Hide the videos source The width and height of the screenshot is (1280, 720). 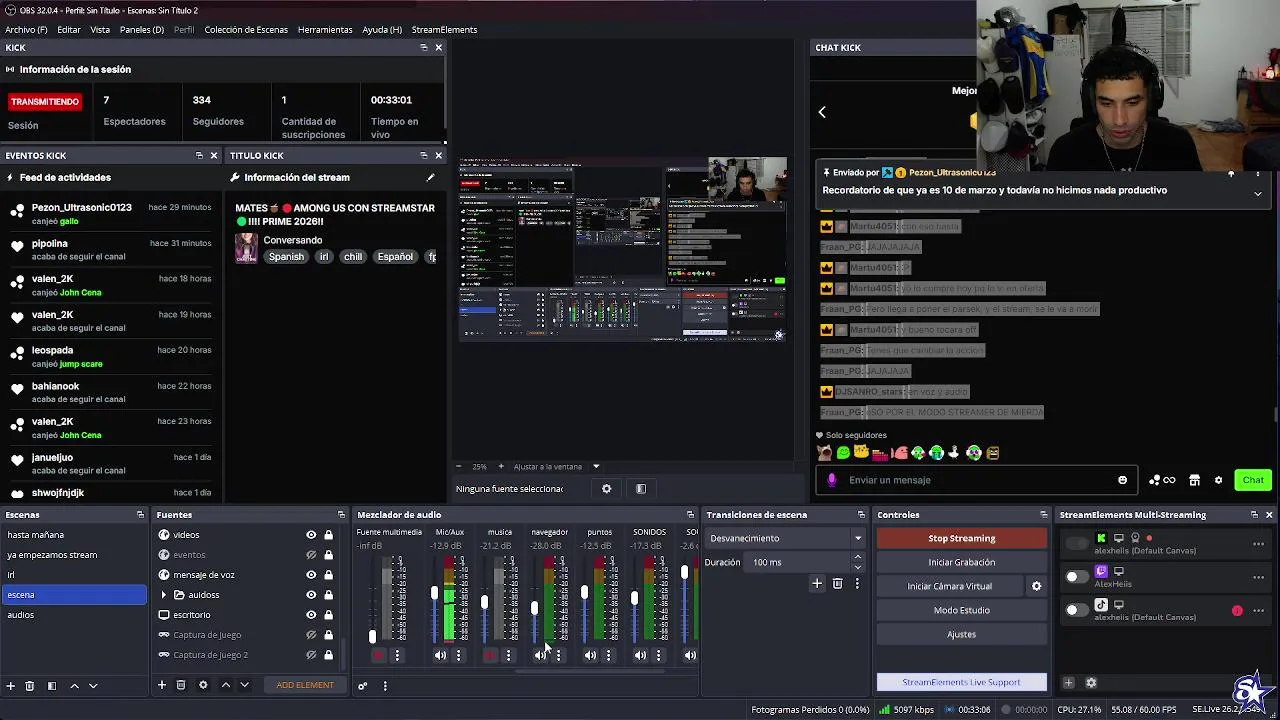(x=311, y=535)
